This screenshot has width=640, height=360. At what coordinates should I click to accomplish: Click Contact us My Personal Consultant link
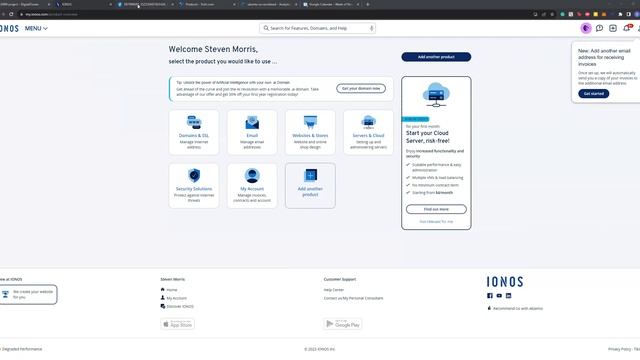[353, 298]
